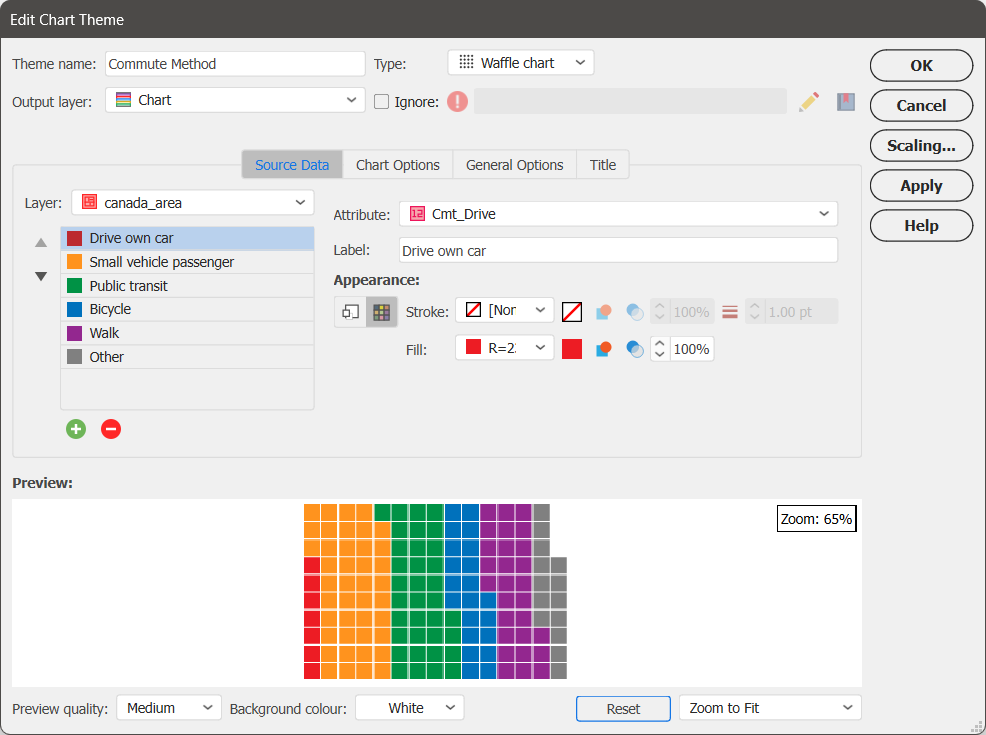
Task: Open the Layer canada_area dropdown
Action: point(193,202)
